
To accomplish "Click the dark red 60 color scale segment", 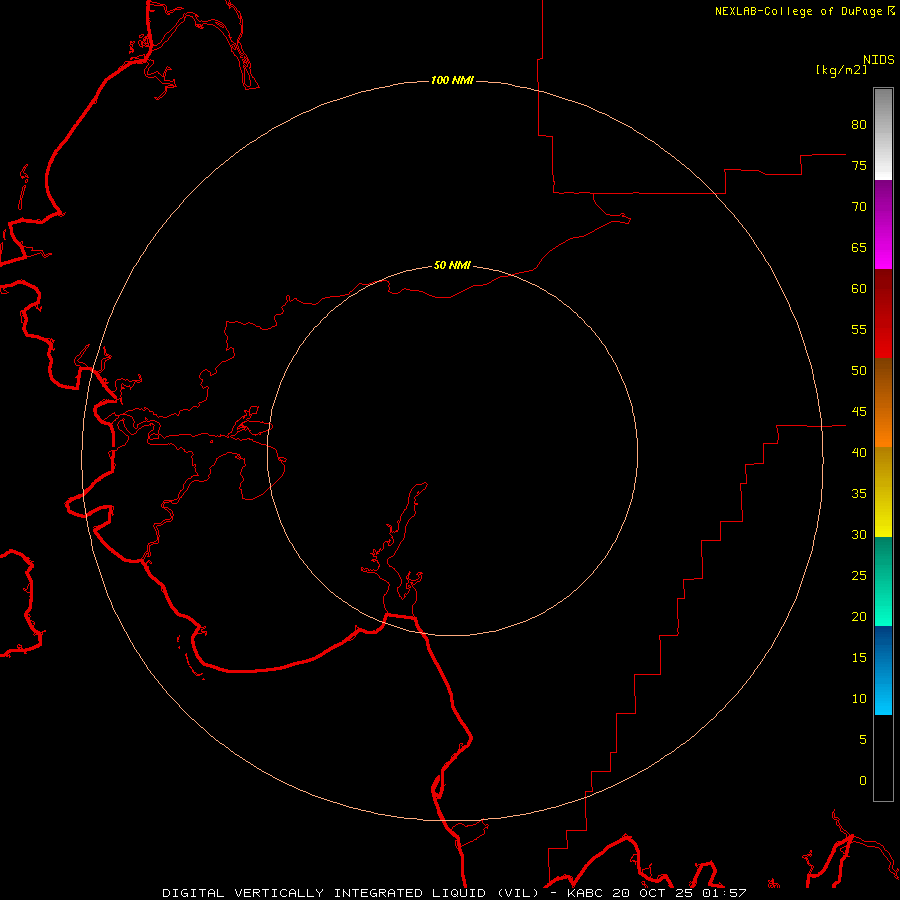I will pyautogui.click(x=883, y=292).
